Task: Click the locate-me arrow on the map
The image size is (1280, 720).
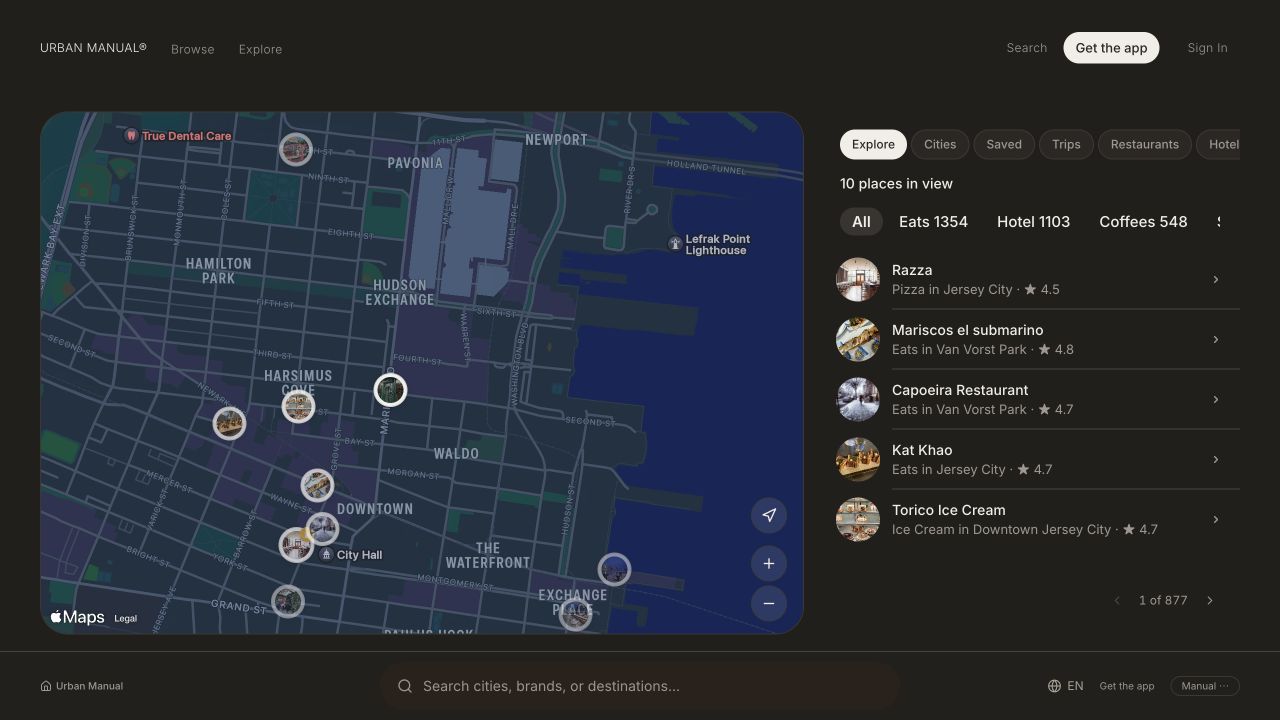Action: (769, 515)
